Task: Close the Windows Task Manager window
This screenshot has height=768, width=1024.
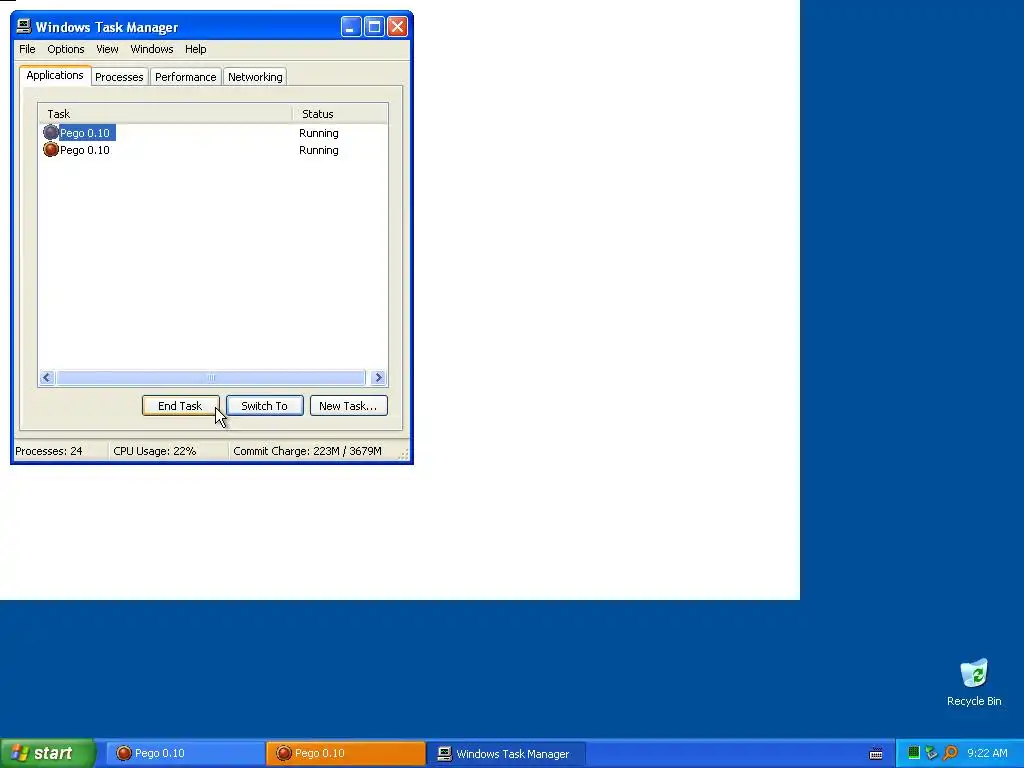Action: tap(397, 27)
